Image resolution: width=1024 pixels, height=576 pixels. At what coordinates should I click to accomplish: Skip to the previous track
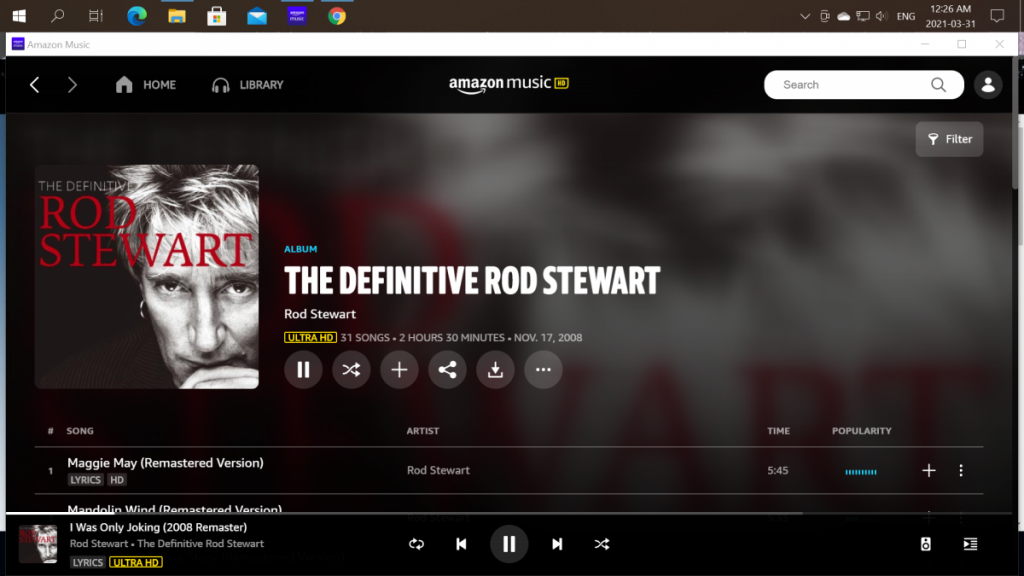[461, 544]
